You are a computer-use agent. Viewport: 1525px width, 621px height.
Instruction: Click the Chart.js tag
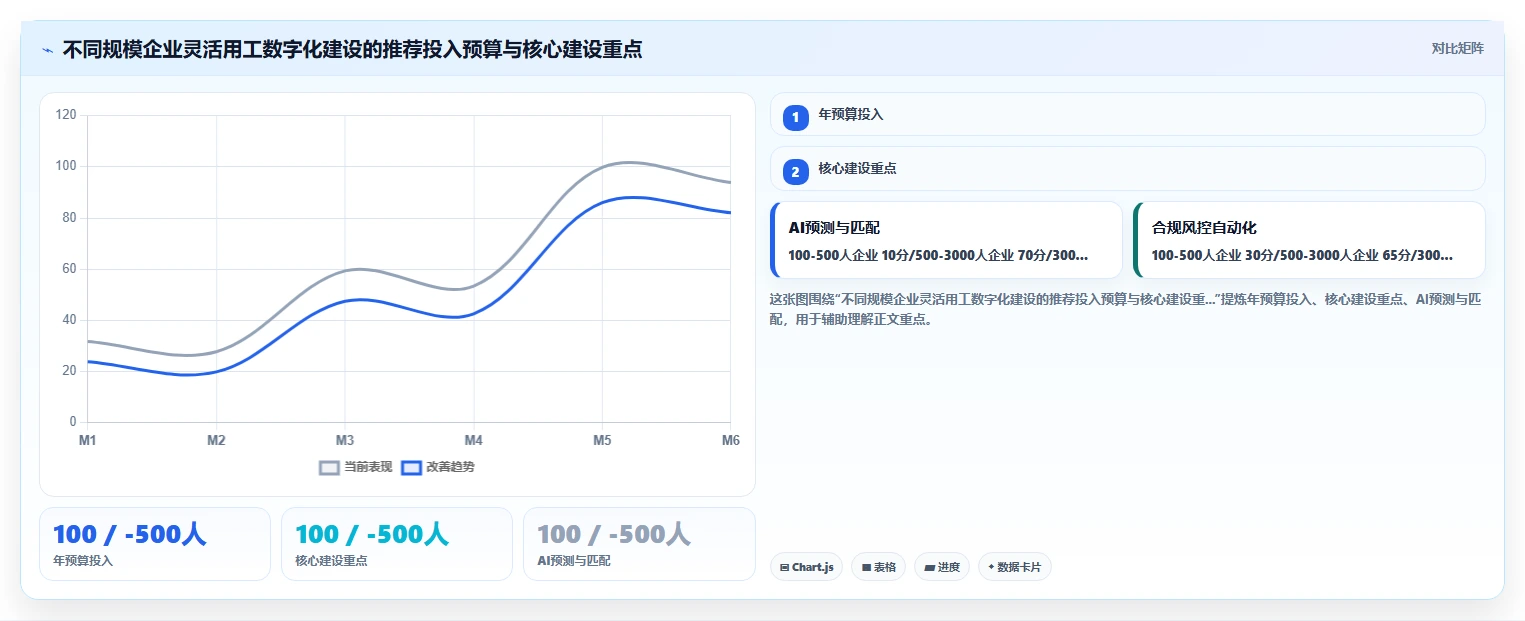click(806, 567)
